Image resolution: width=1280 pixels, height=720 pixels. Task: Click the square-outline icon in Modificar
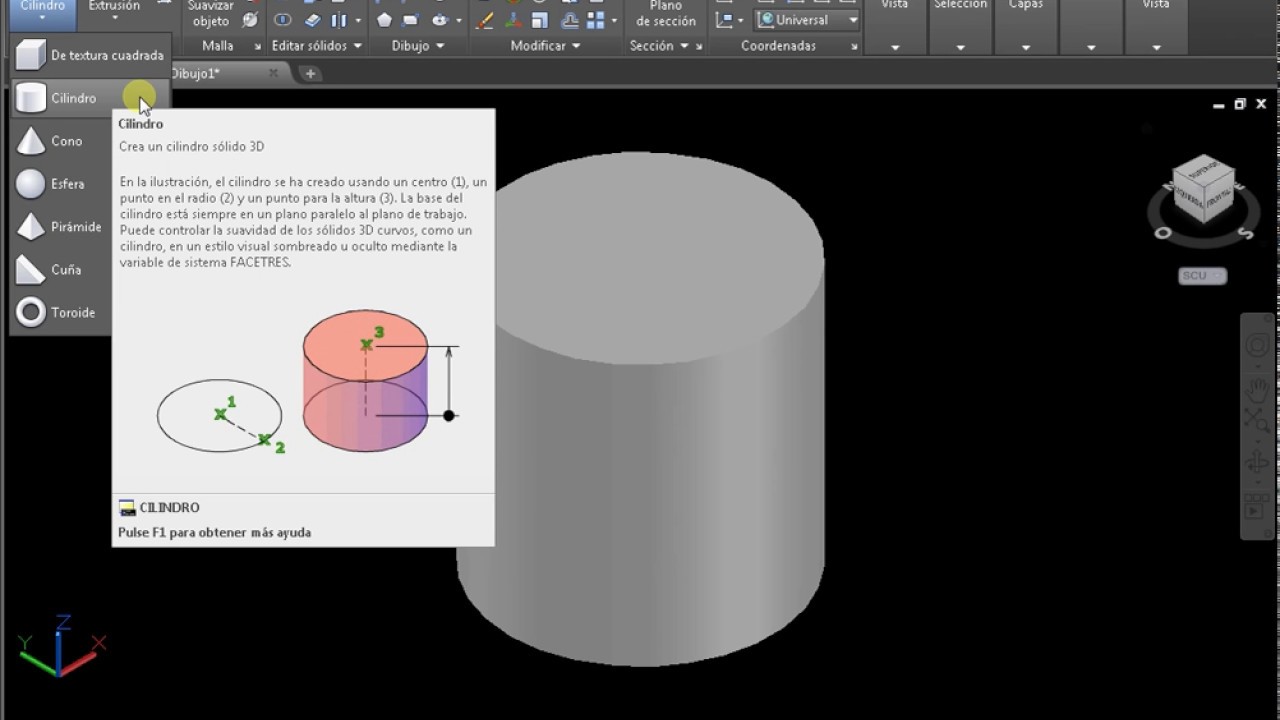540,20
